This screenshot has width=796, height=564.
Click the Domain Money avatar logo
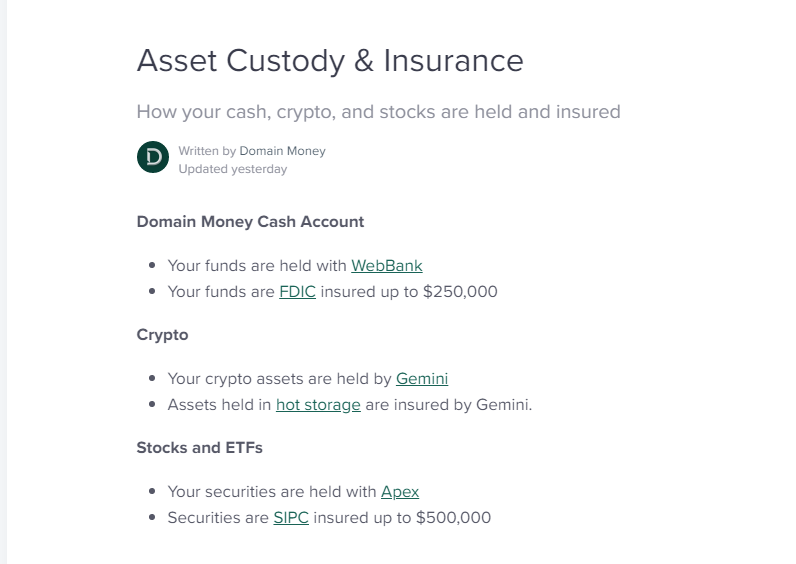[153, 158]
